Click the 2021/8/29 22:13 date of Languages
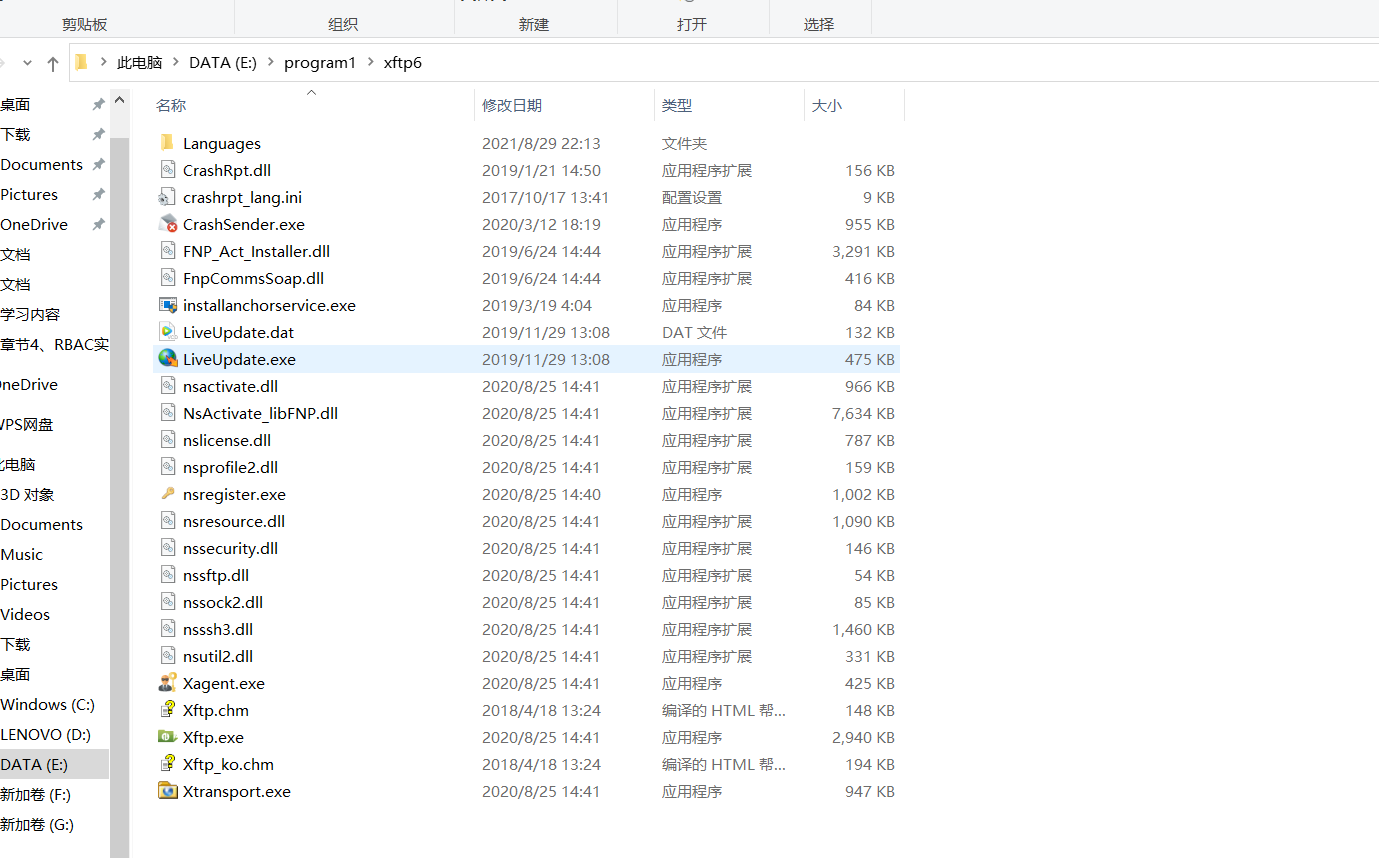1379x858 pixels. [x=541, y=143]
